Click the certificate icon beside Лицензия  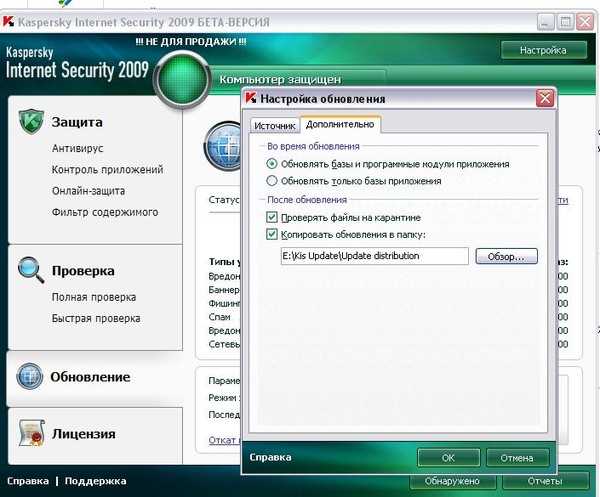coord(32,433)
